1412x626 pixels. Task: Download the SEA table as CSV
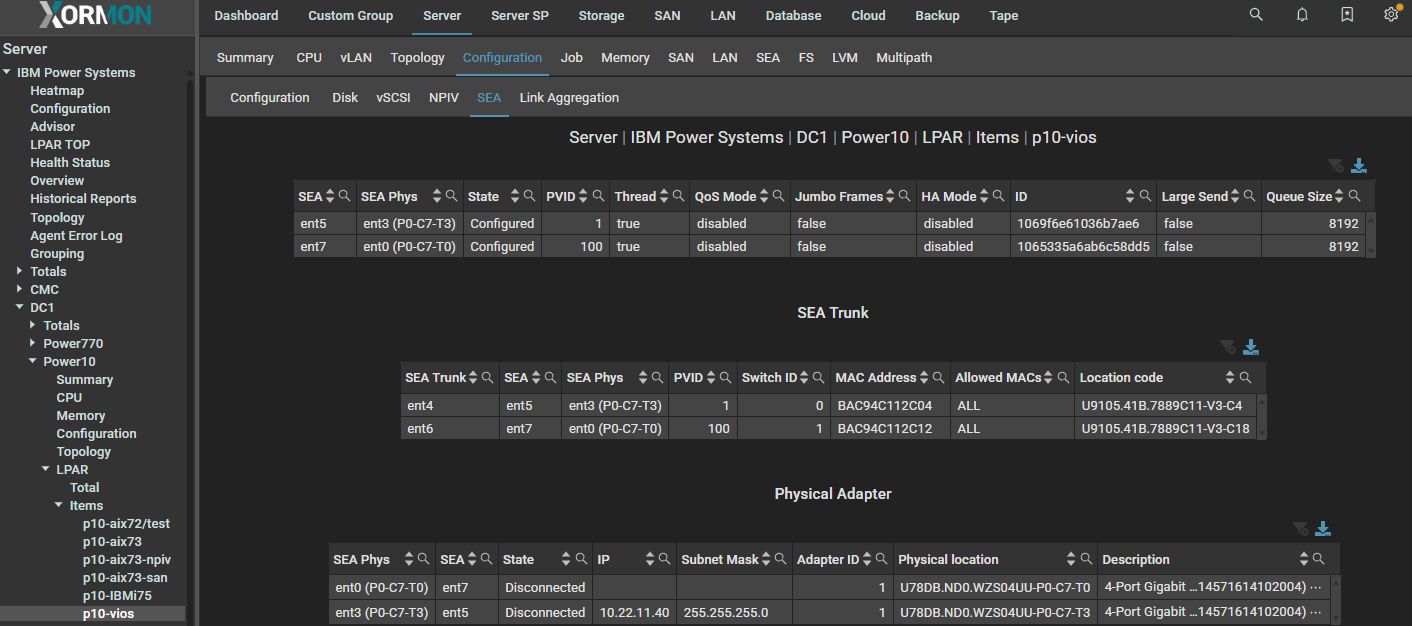pos(1359,166)
